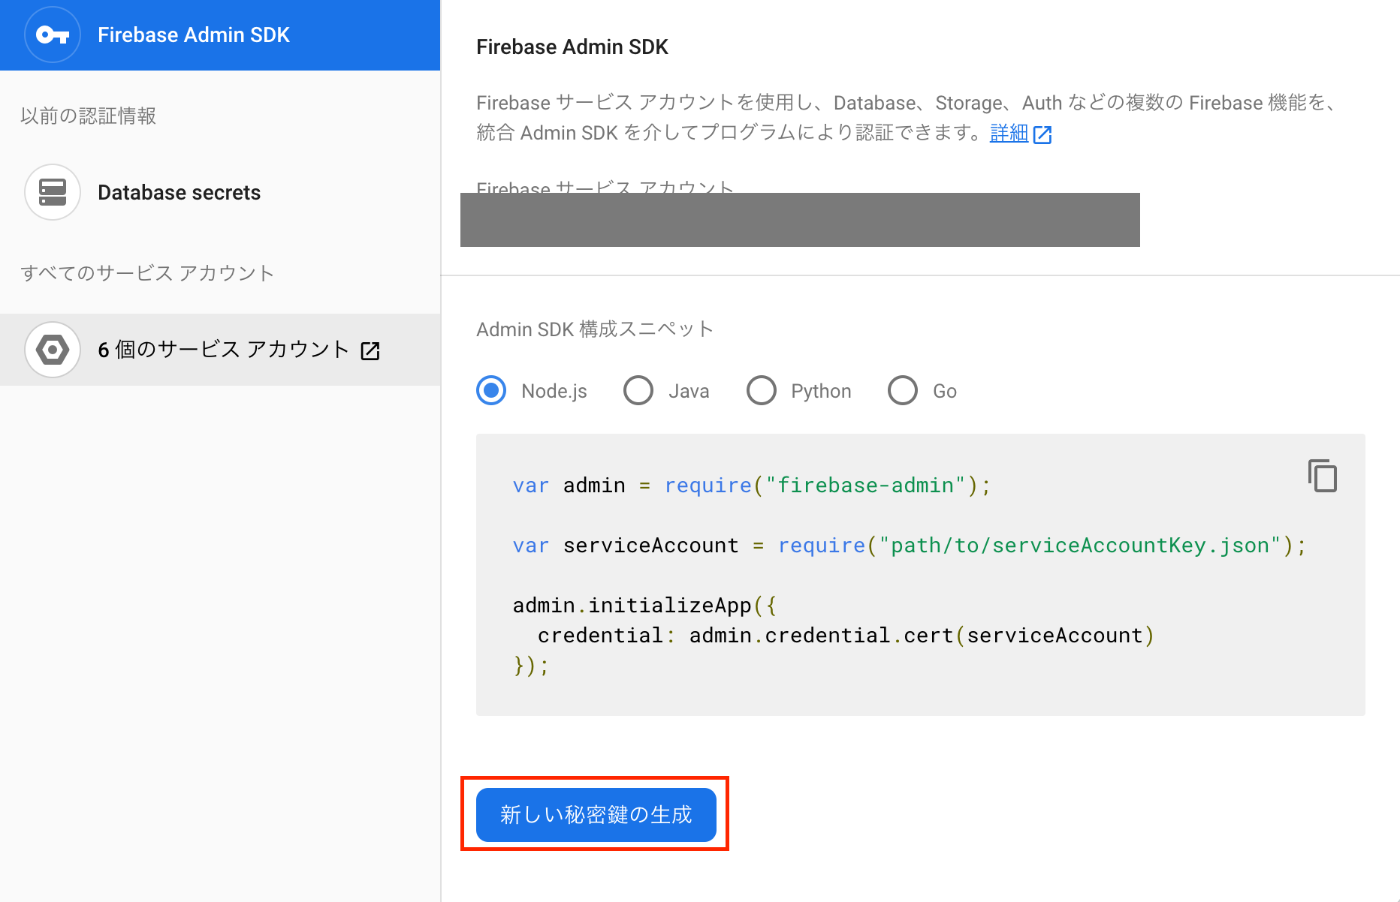Select the Python radio button
Image resolution: width=1400 pixels, height=902 pixels.
tap(761, 390)
